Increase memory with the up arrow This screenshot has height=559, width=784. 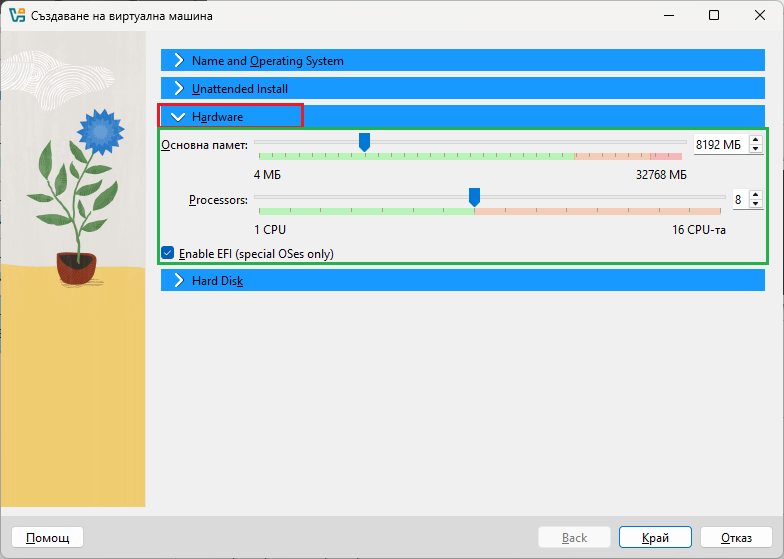756,140
